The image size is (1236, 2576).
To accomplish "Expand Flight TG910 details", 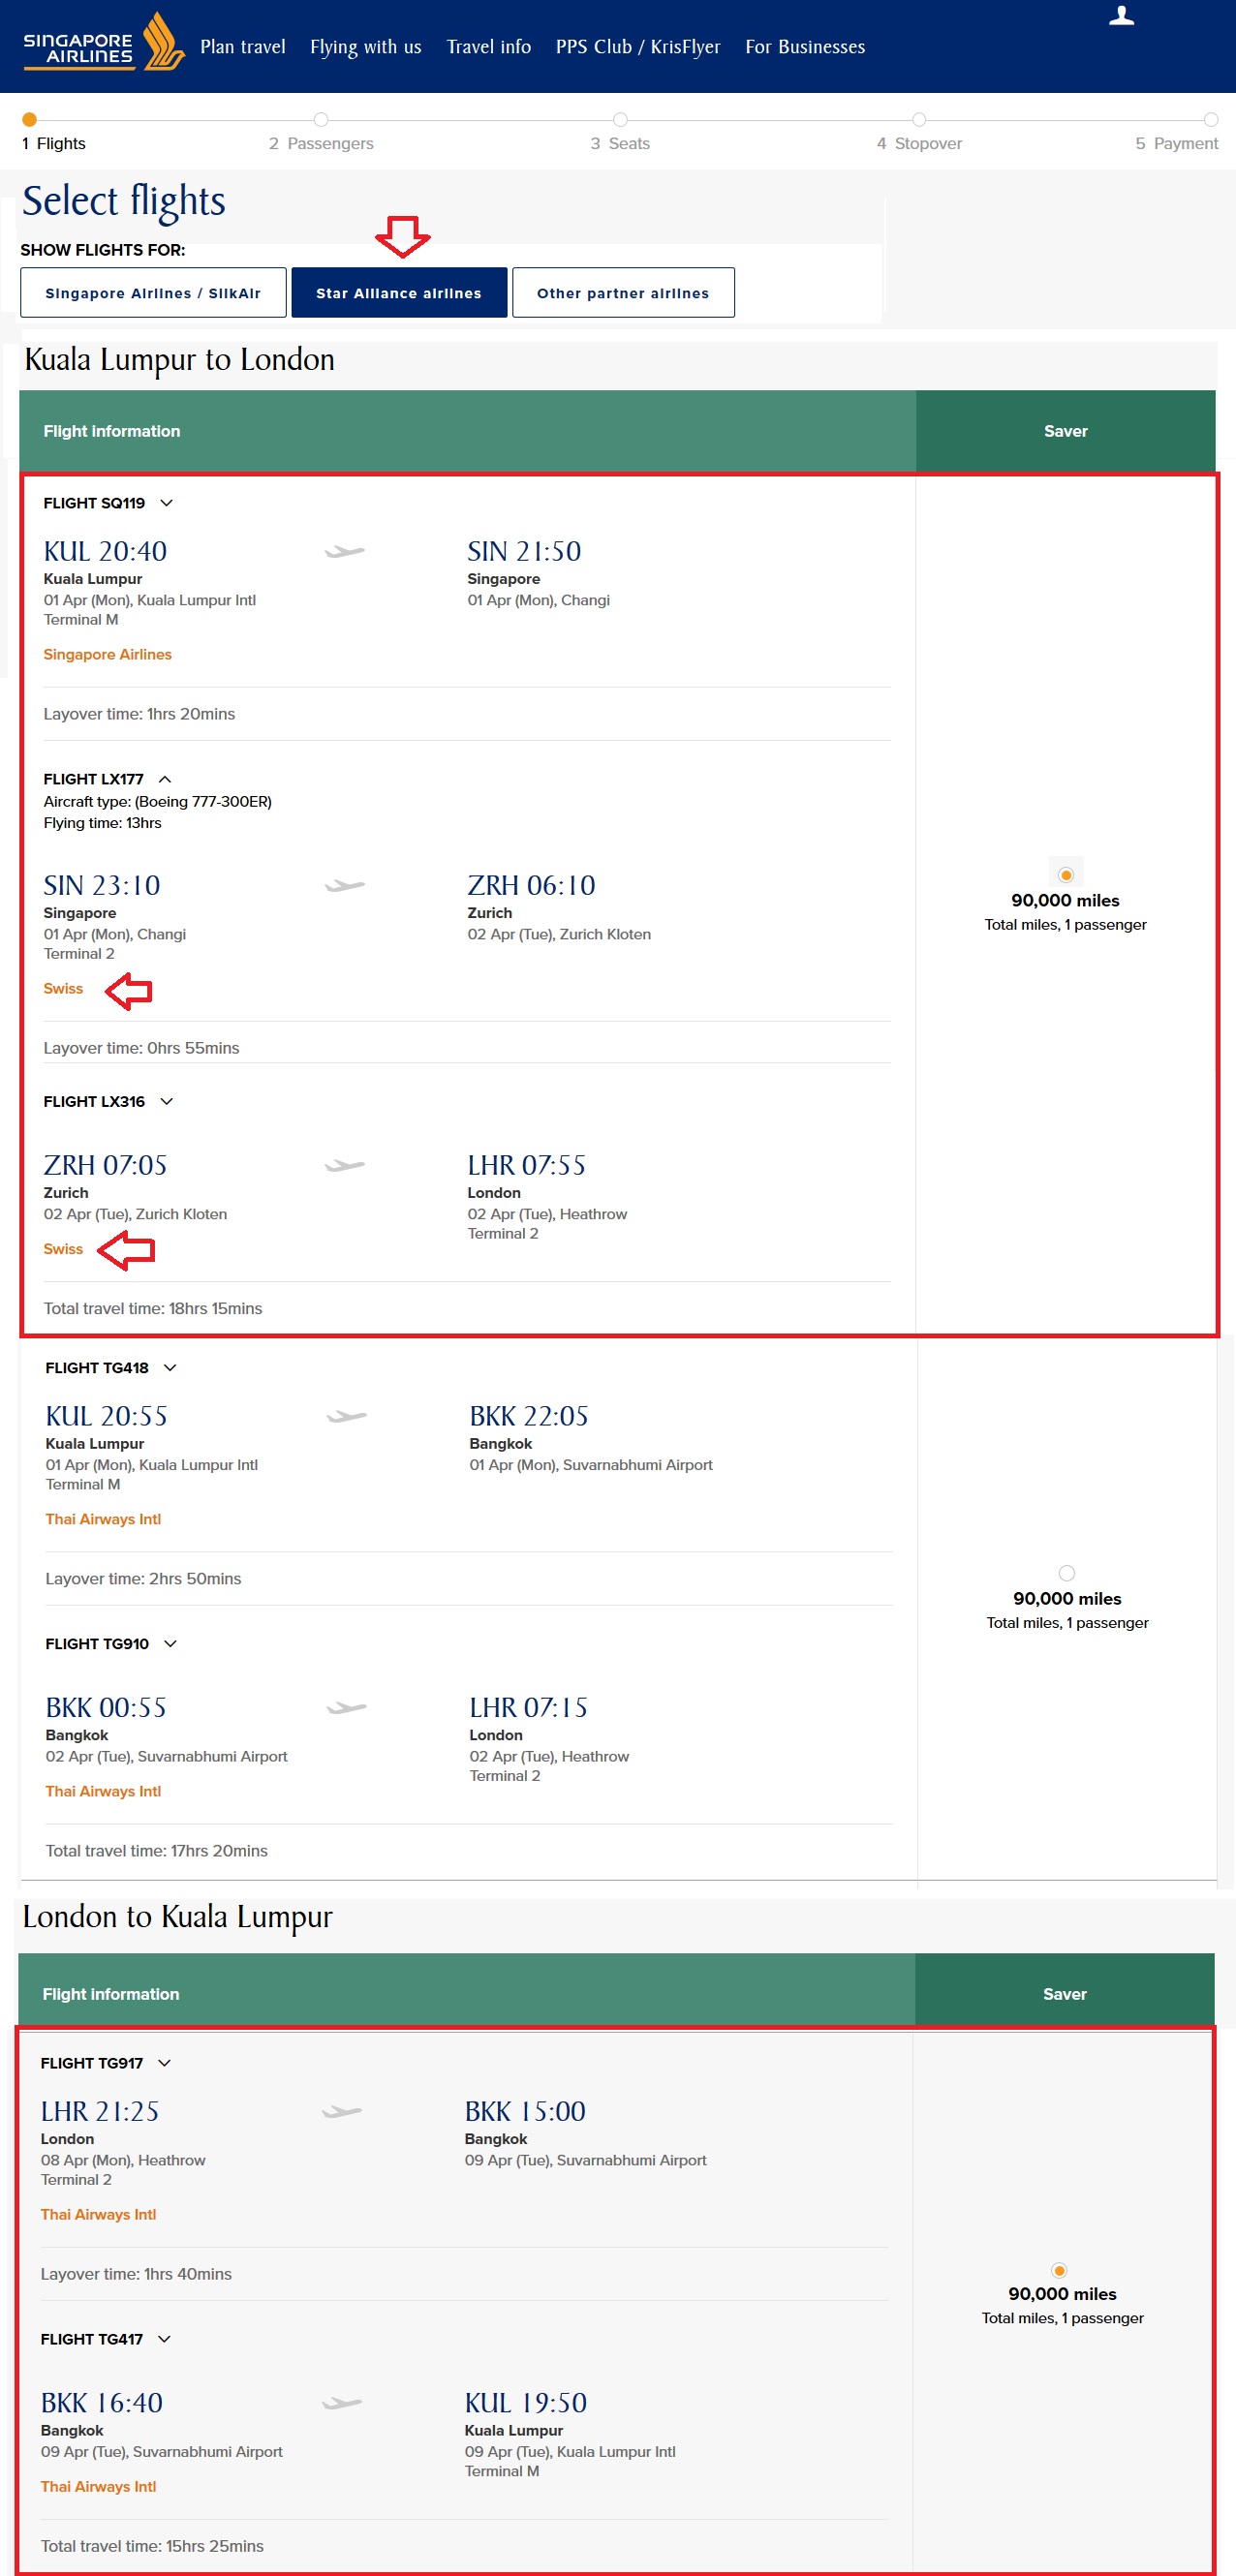I will pyautogui.click(x=170, y=1644).
